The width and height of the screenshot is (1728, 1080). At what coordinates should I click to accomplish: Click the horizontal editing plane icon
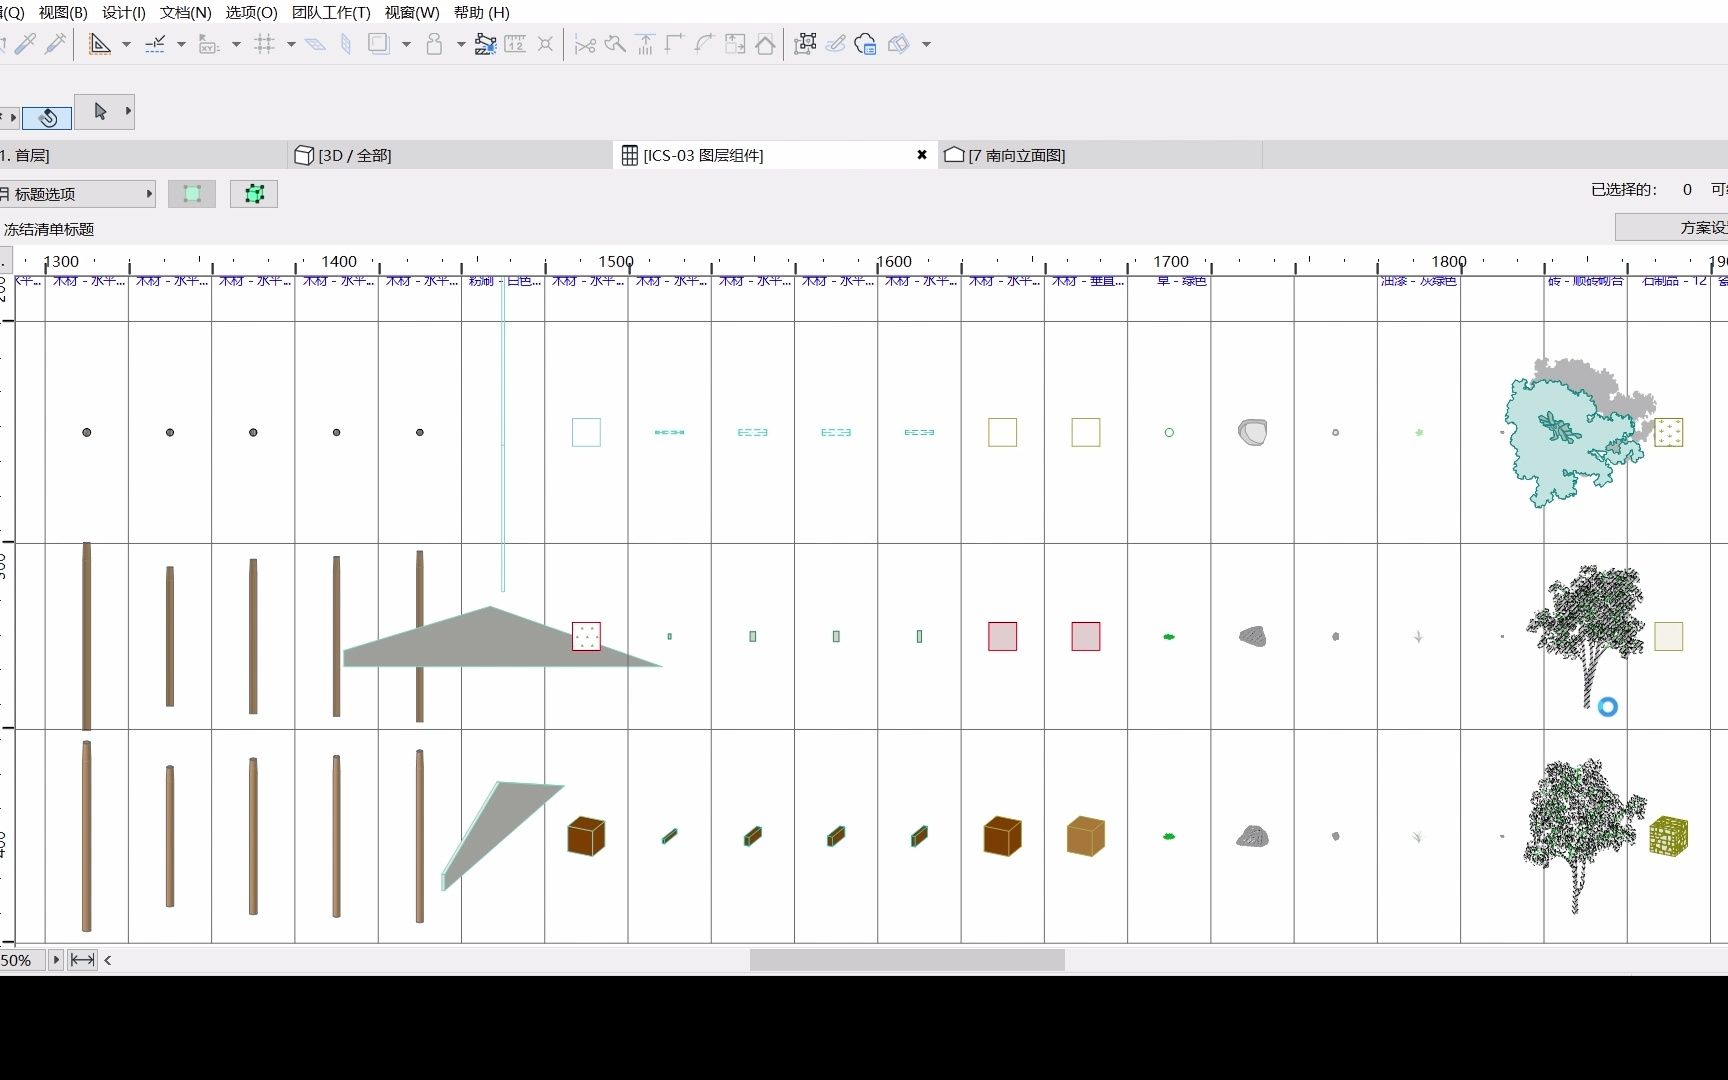click(x=316, y=44)
